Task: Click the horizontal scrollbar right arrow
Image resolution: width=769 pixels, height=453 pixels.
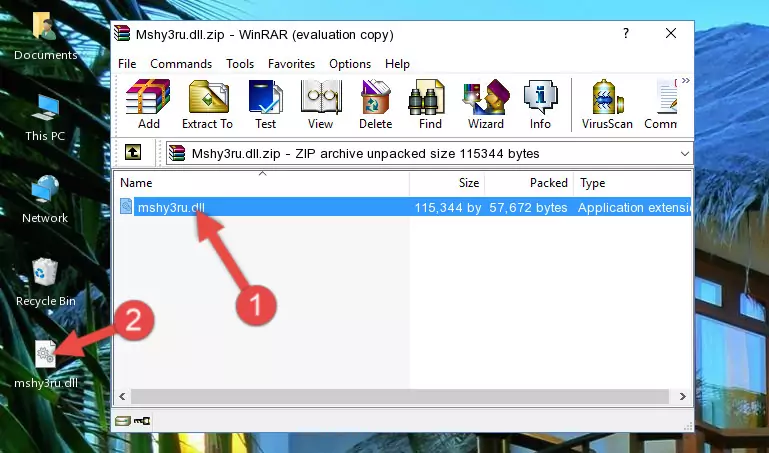Action: [682, 396]
